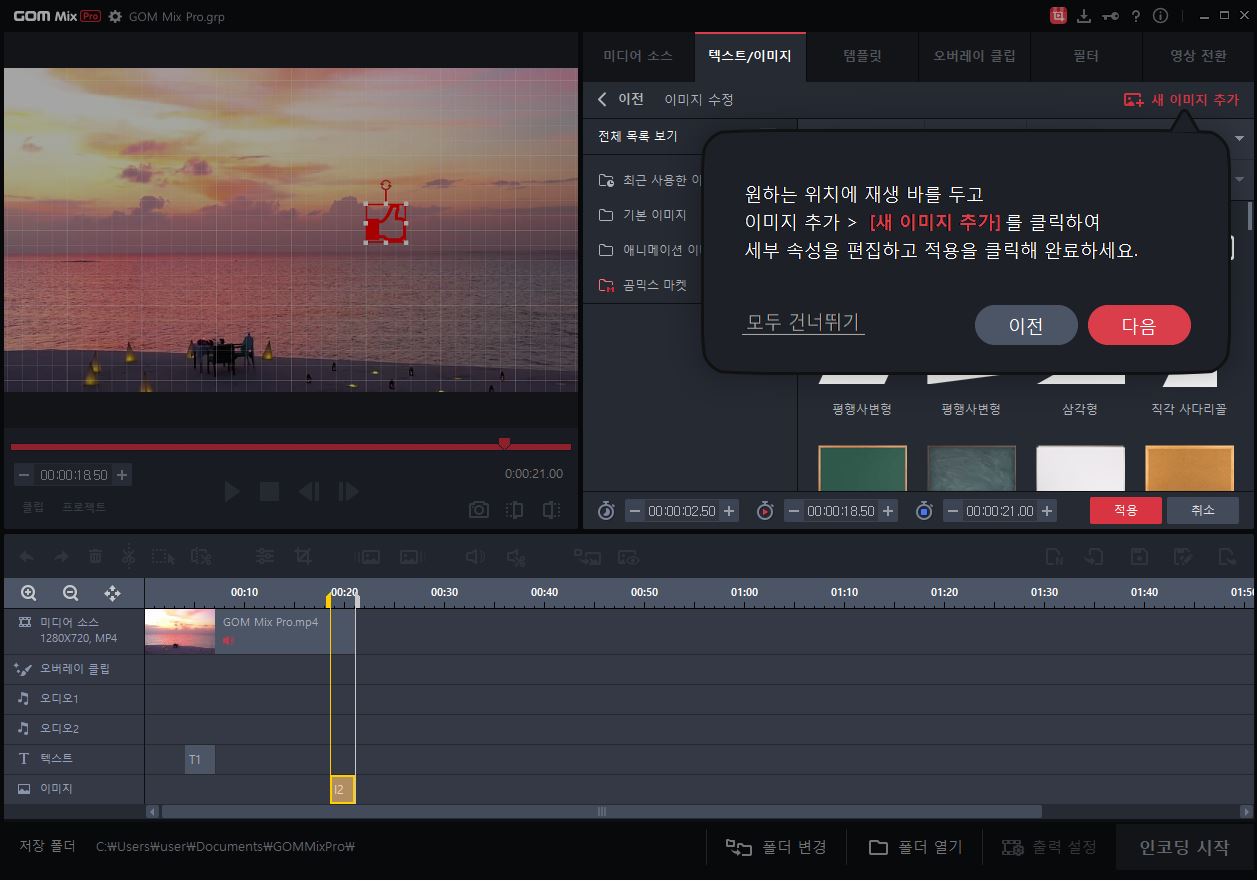The width and height of the screenshot is (1257, 881).
Task: Open the license key icon
Action: coord(1110,16)
